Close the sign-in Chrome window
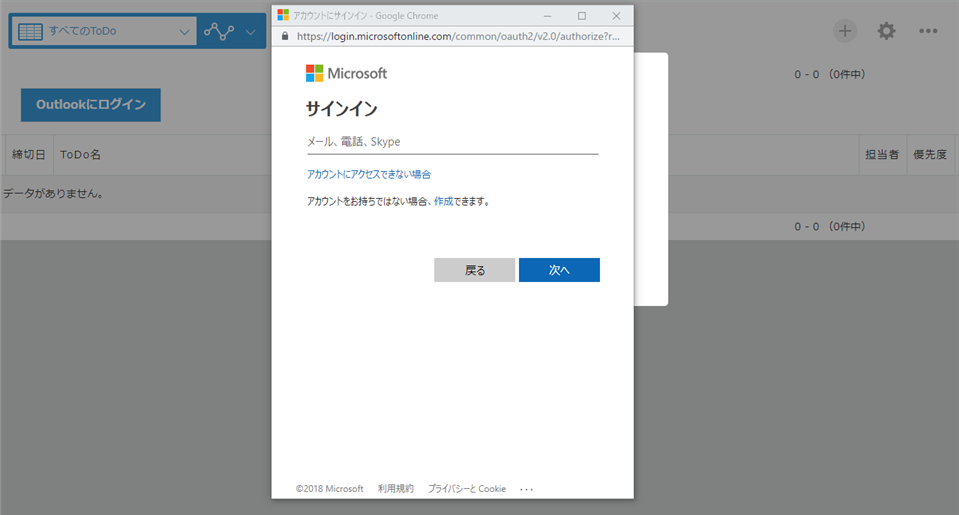Screen dimensions: 959x515 (x=616, y=16)
